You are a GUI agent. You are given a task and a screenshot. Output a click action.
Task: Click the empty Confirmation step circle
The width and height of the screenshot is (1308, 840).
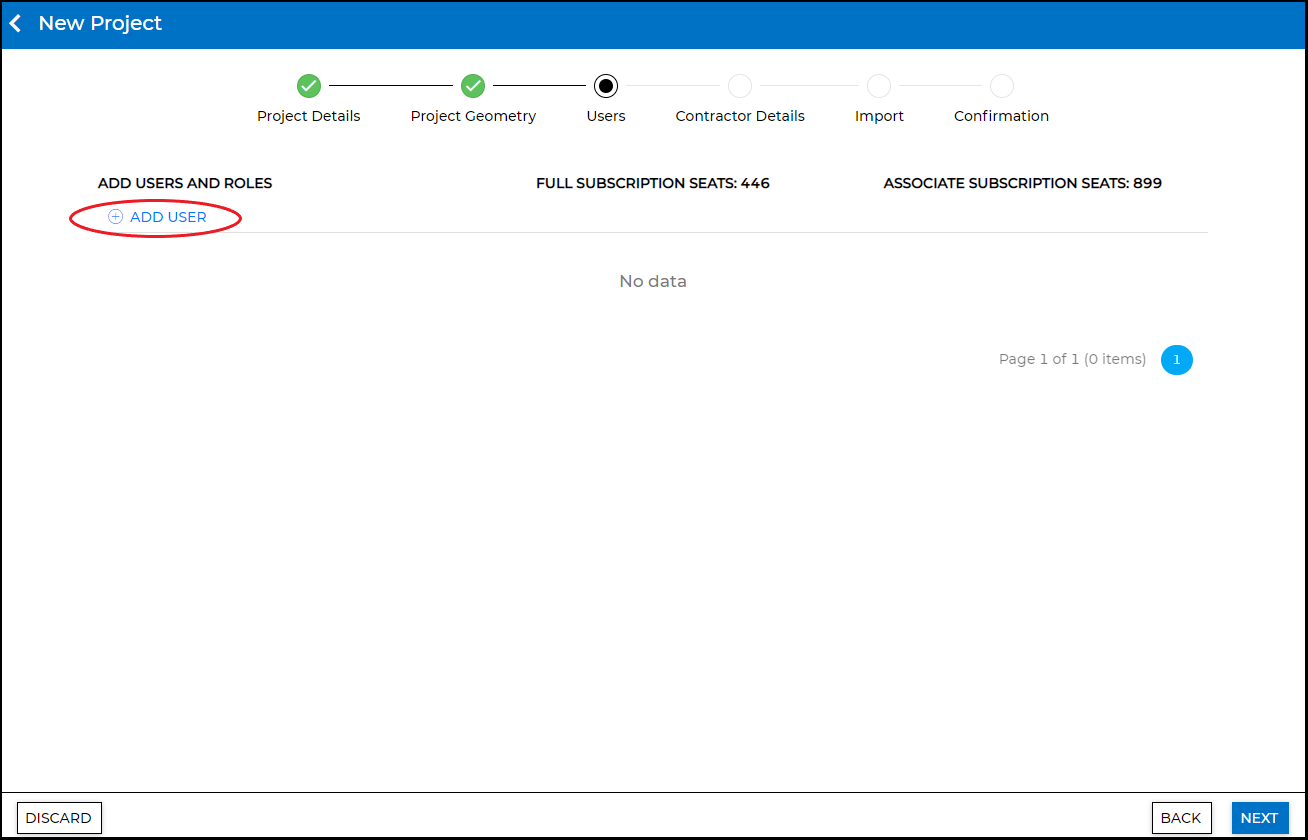tap(1001, 86)
